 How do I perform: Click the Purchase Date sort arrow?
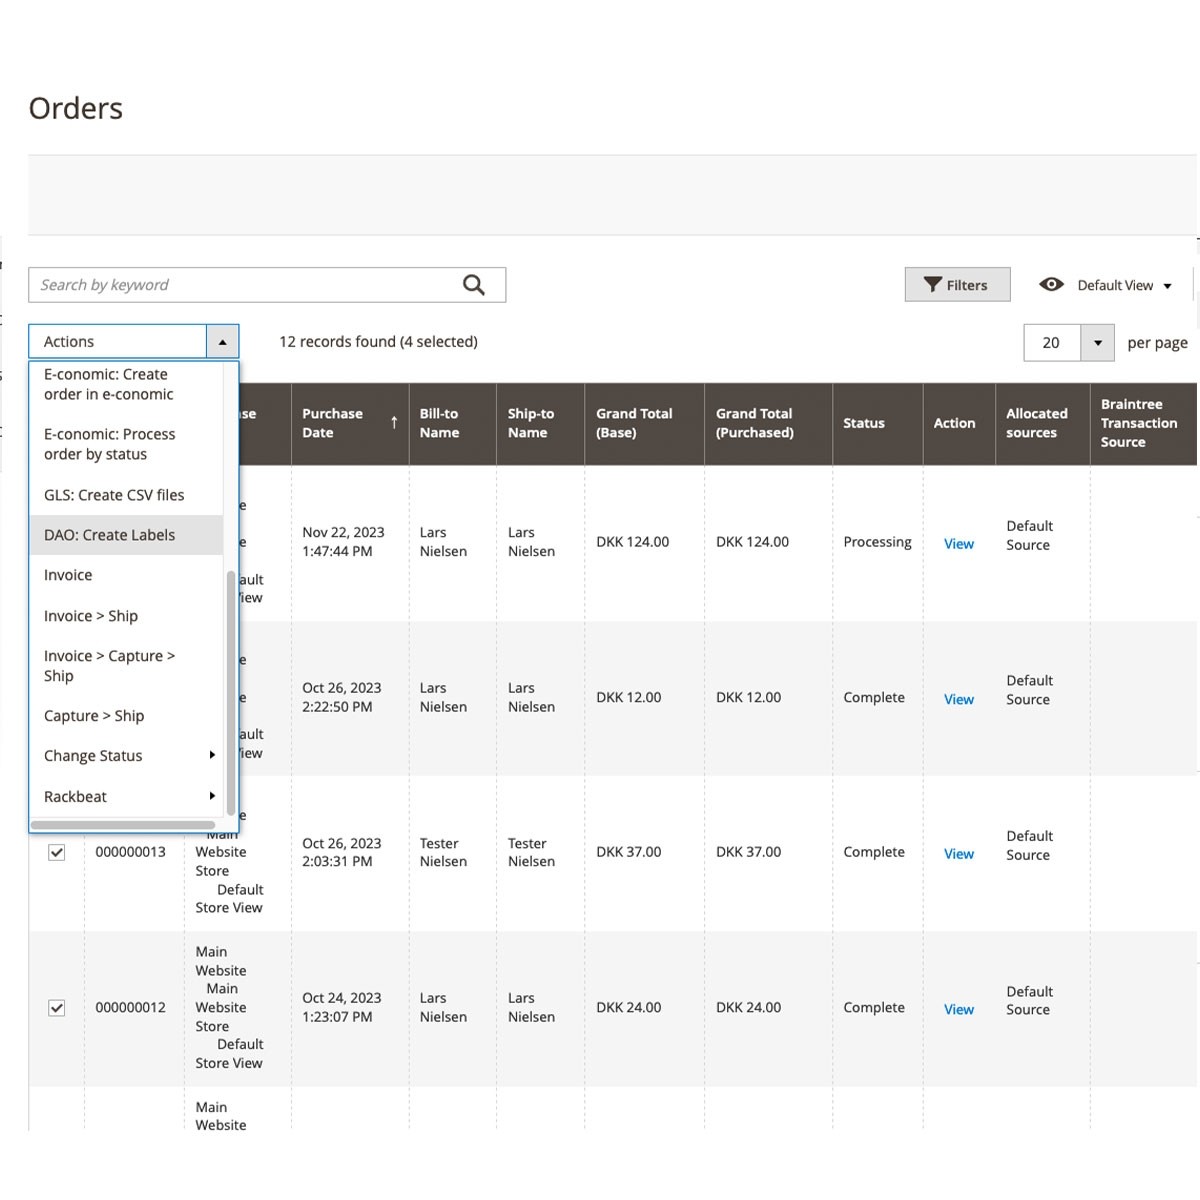[x=394, y=423]
